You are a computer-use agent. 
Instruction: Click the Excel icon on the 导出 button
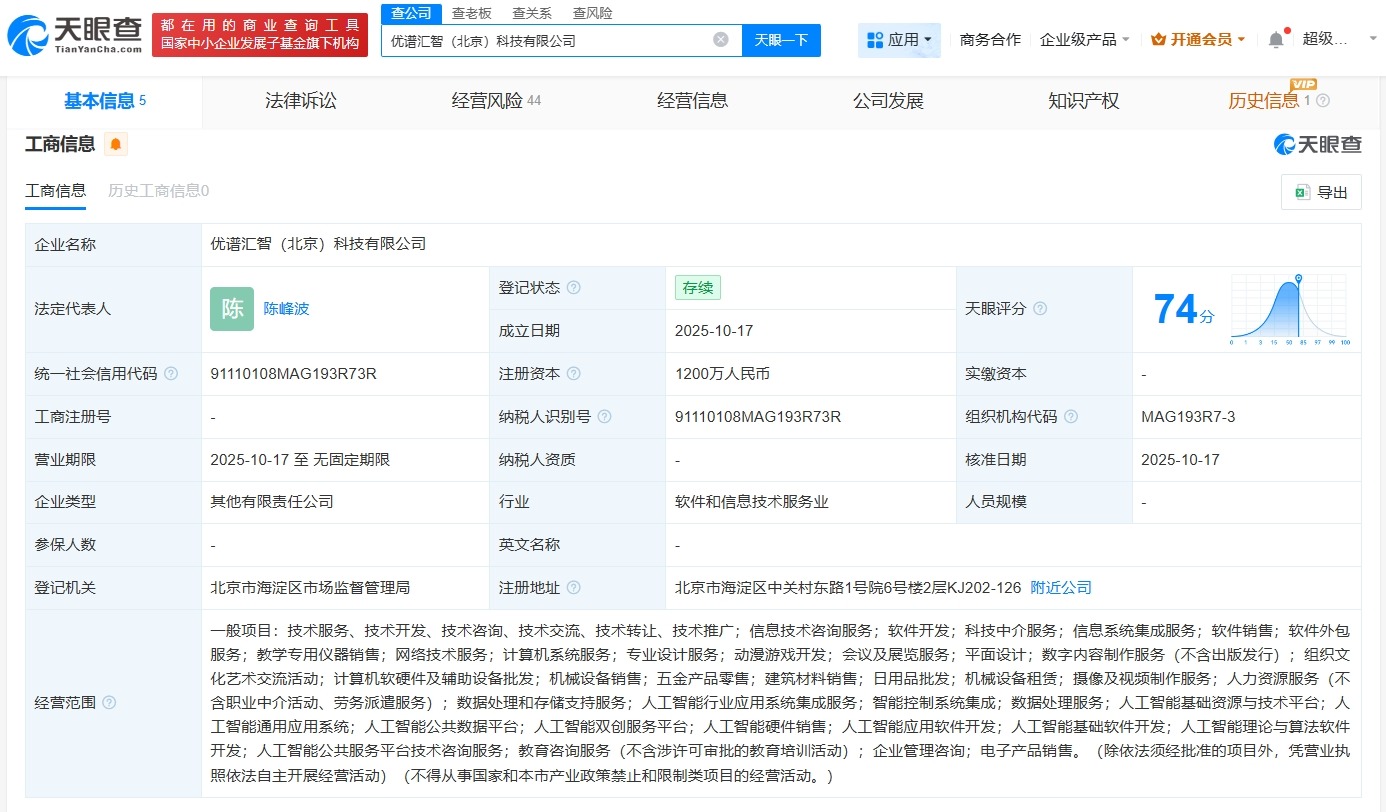click(1303, 192)
